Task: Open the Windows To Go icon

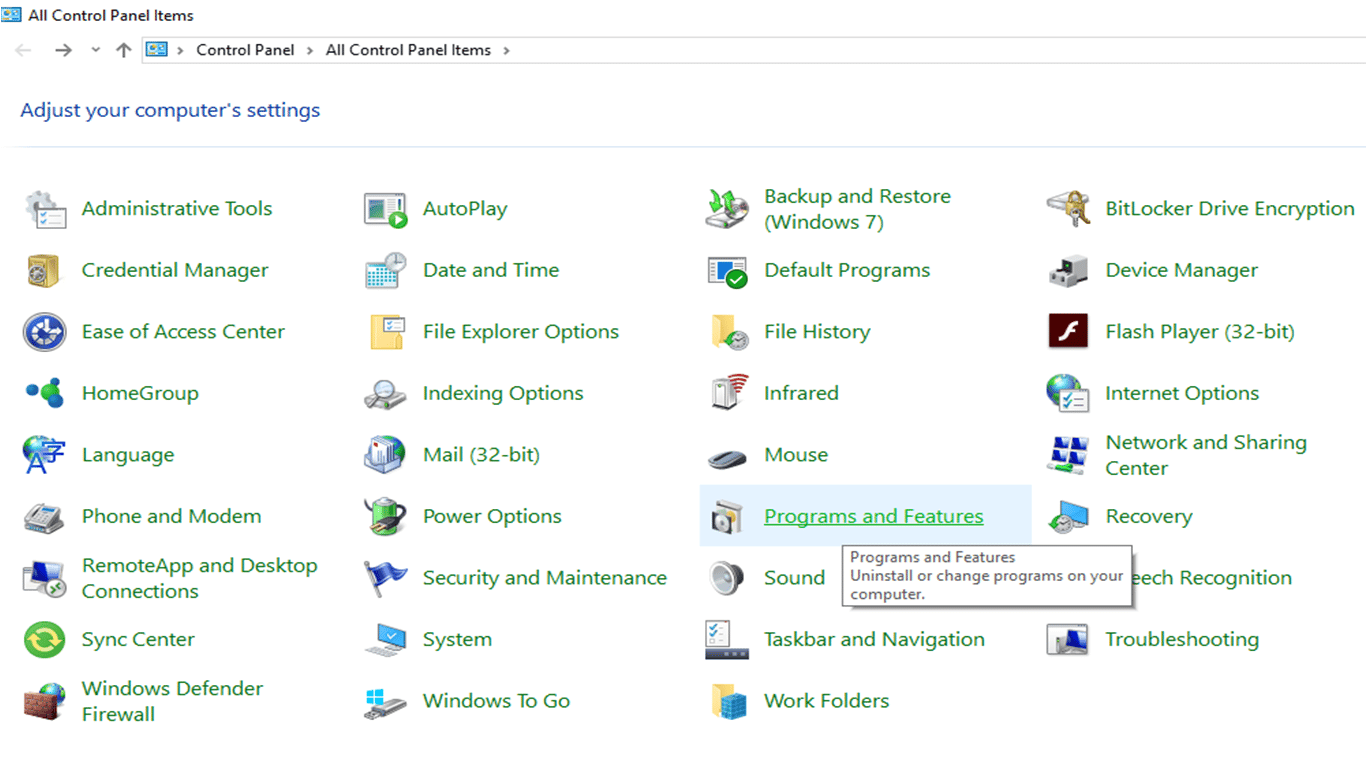Action: click(385, 702)
